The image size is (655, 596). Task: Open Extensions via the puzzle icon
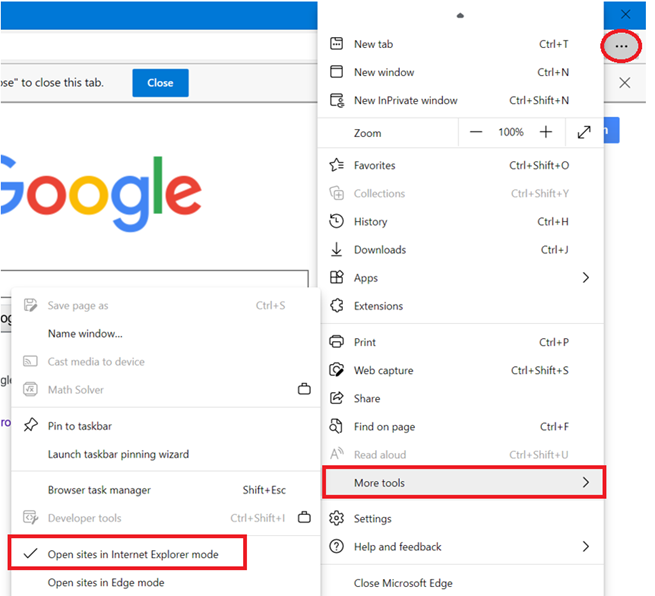[x=337, y=306]
